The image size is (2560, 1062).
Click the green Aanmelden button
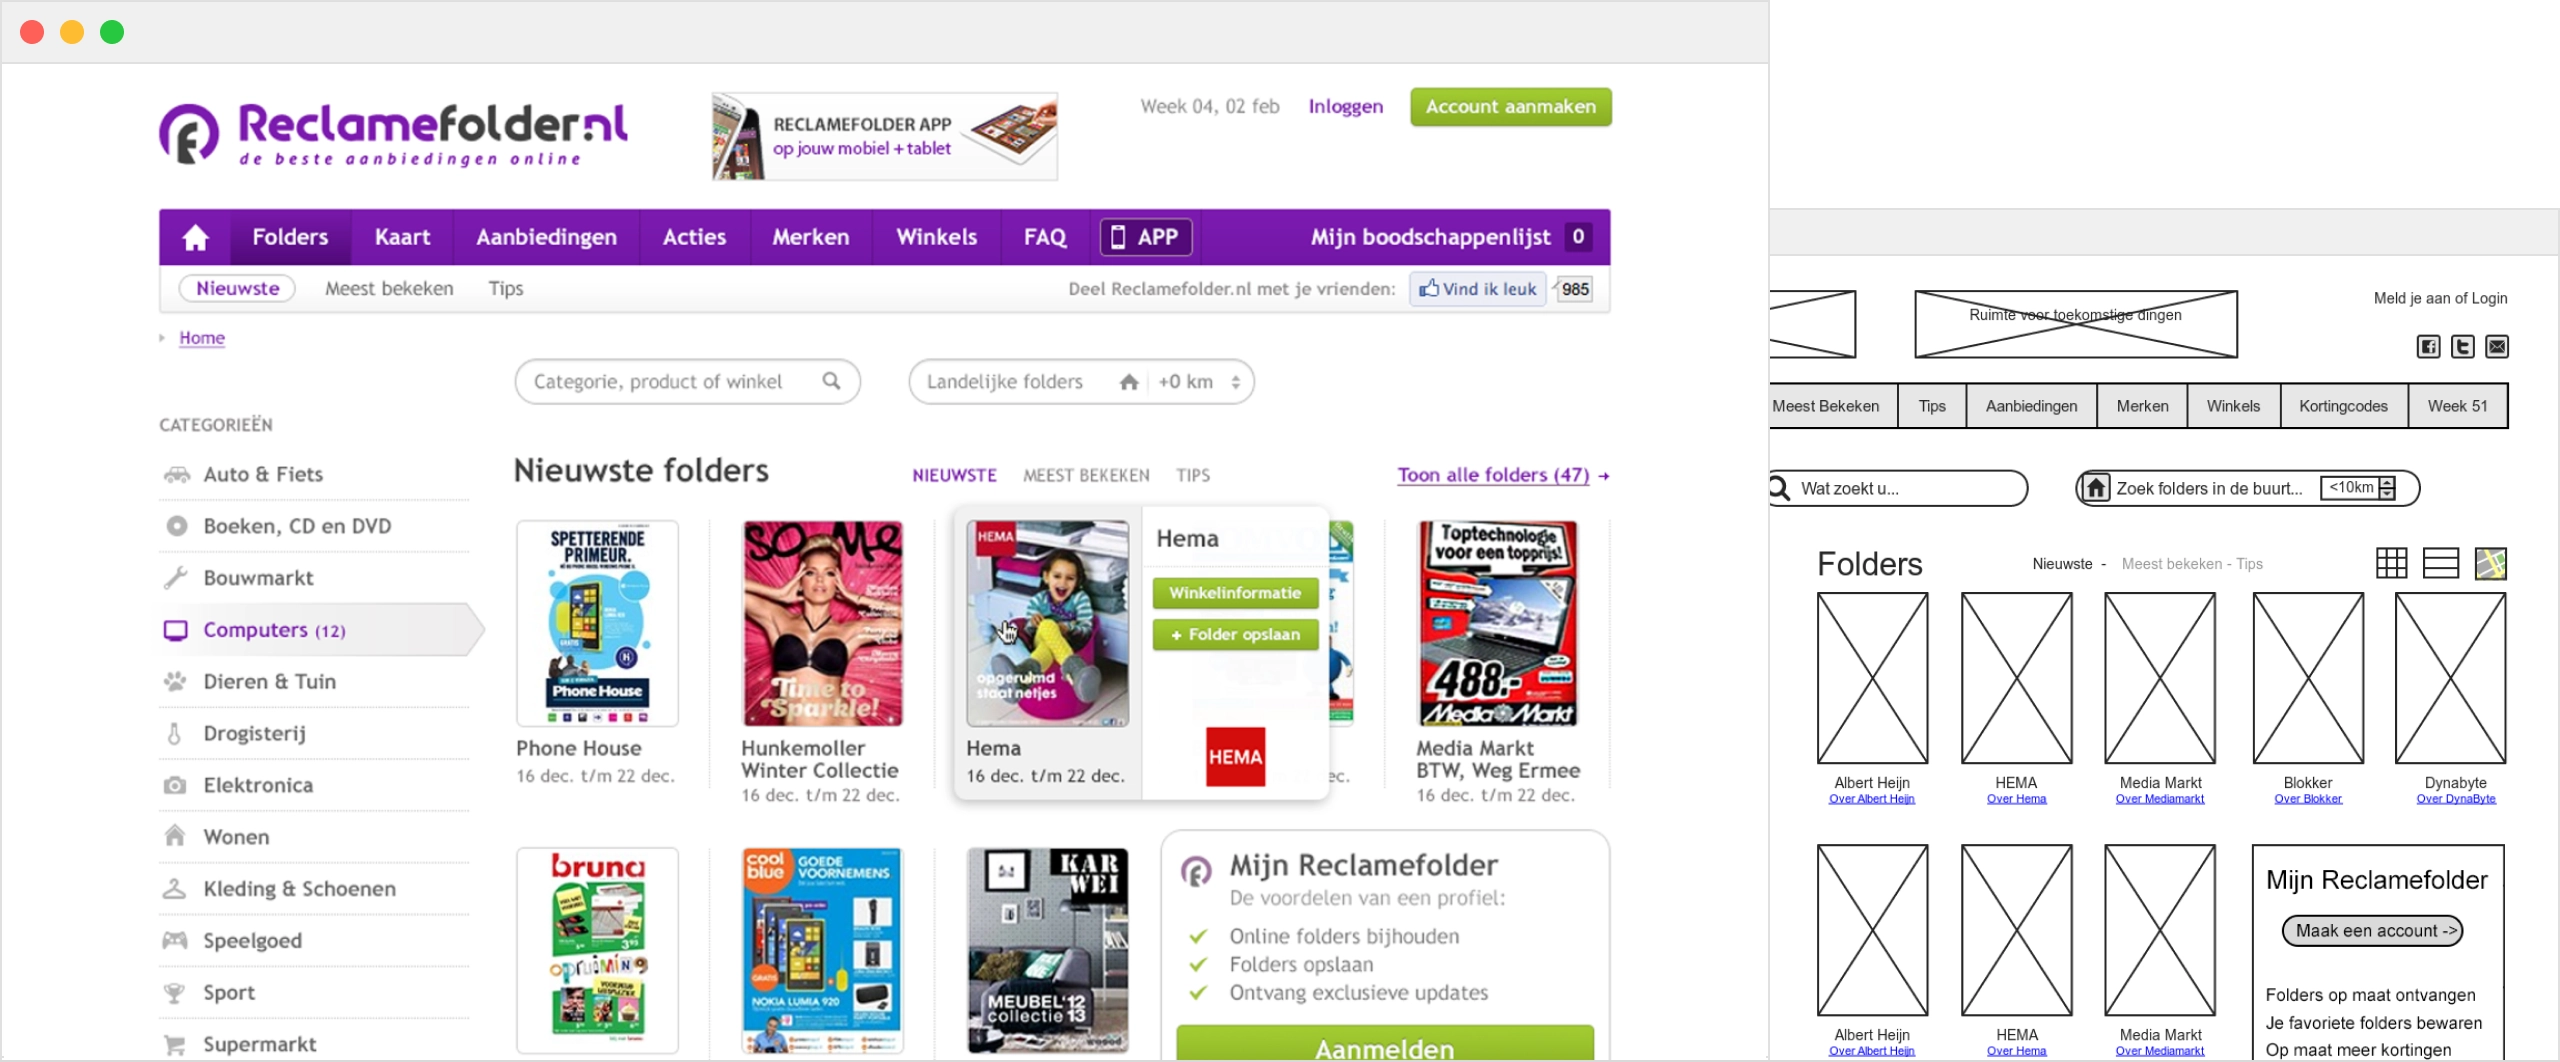point(1385,1043)
